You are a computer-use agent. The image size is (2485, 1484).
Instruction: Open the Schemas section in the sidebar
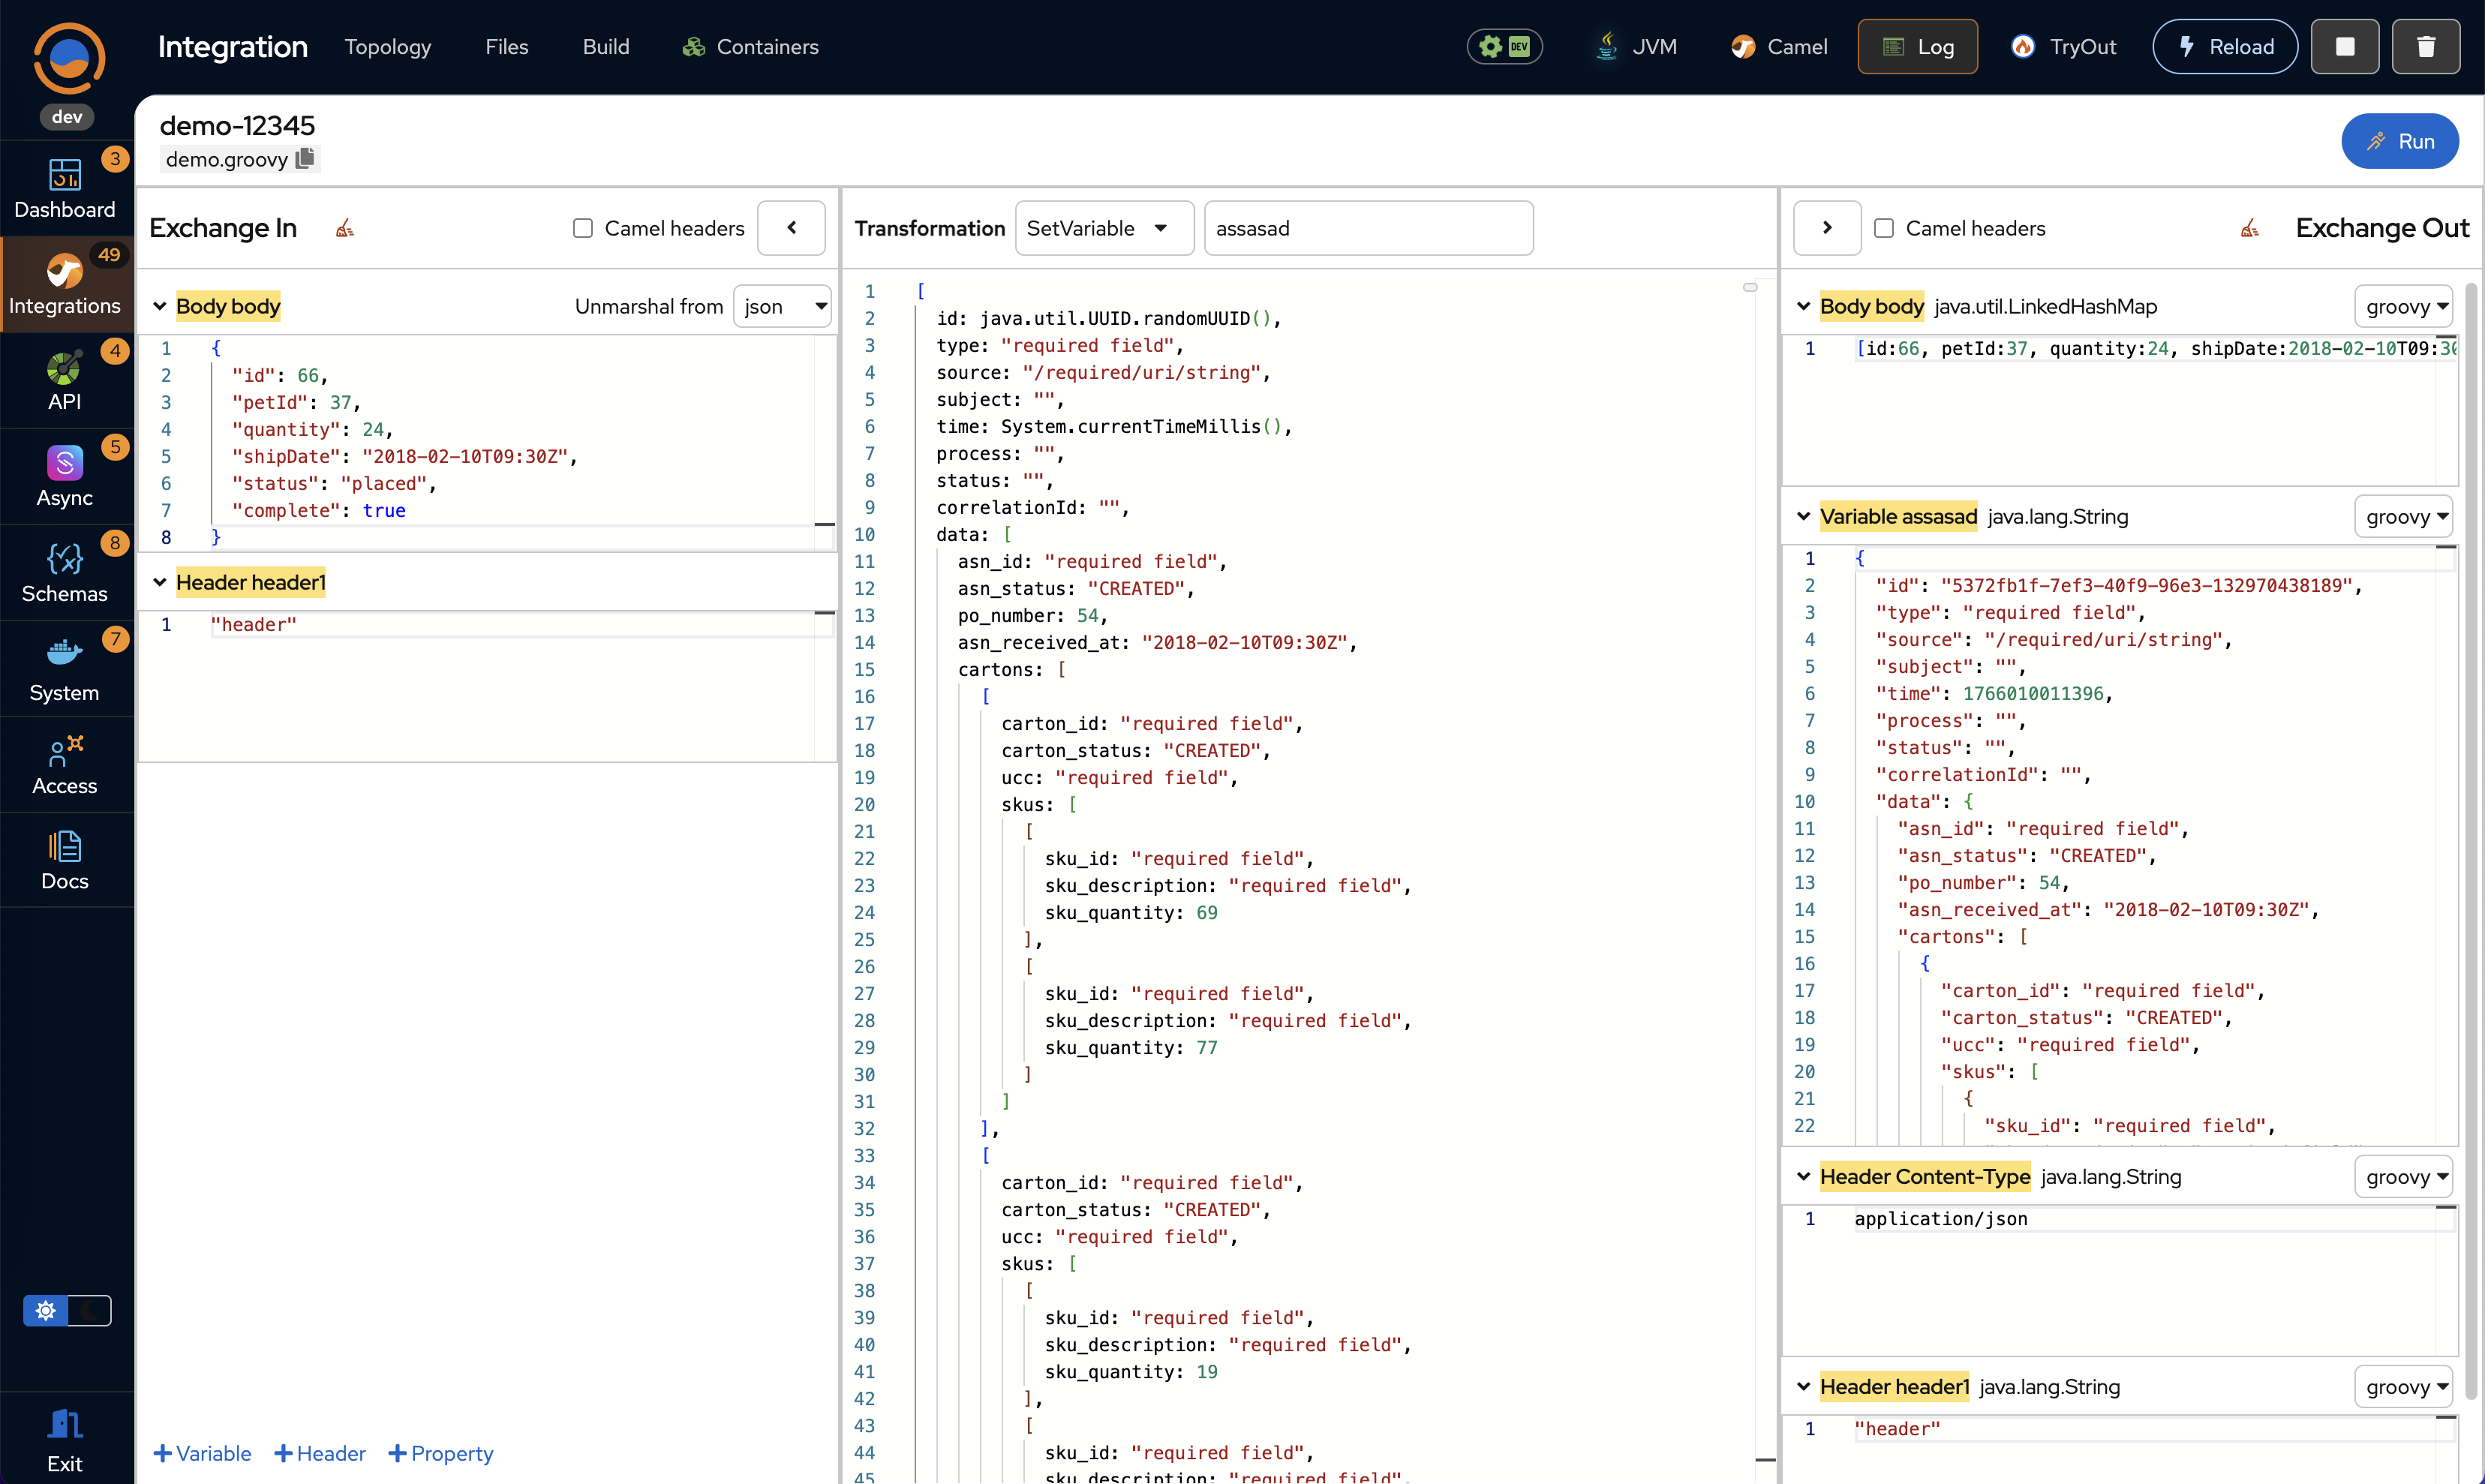coord(64,572)
